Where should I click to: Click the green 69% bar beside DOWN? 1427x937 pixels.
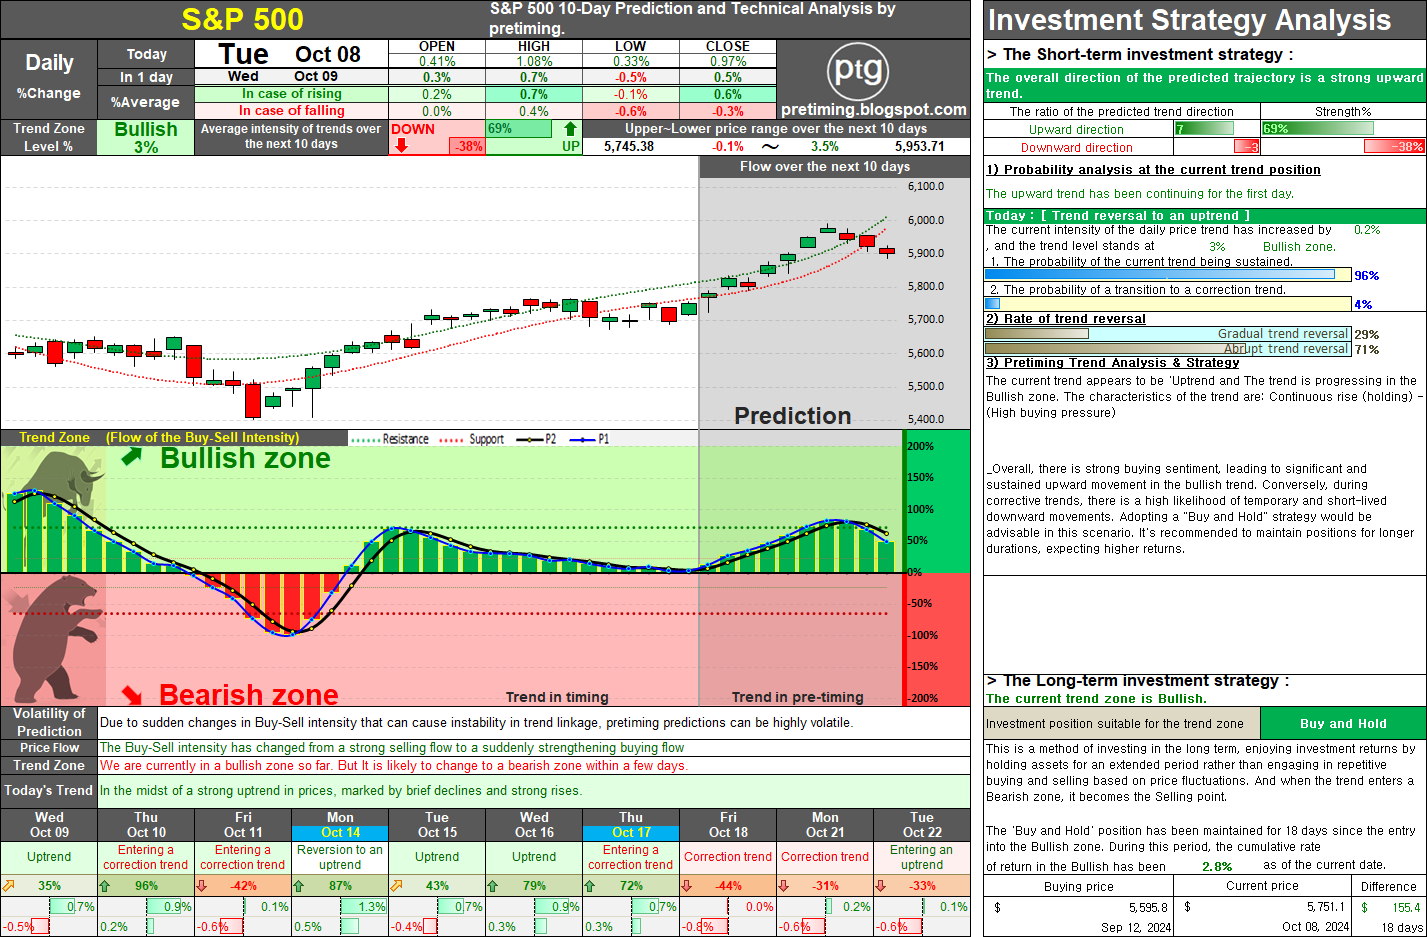pos(519,129)
